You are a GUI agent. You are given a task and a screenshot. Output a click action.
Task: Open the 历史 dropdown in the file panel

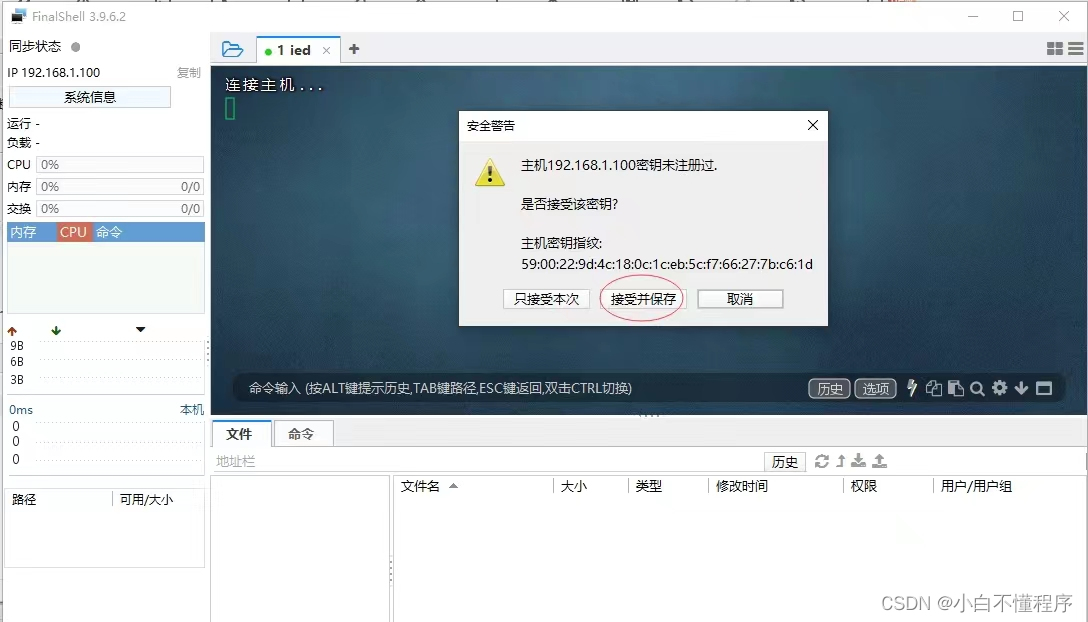785,461
